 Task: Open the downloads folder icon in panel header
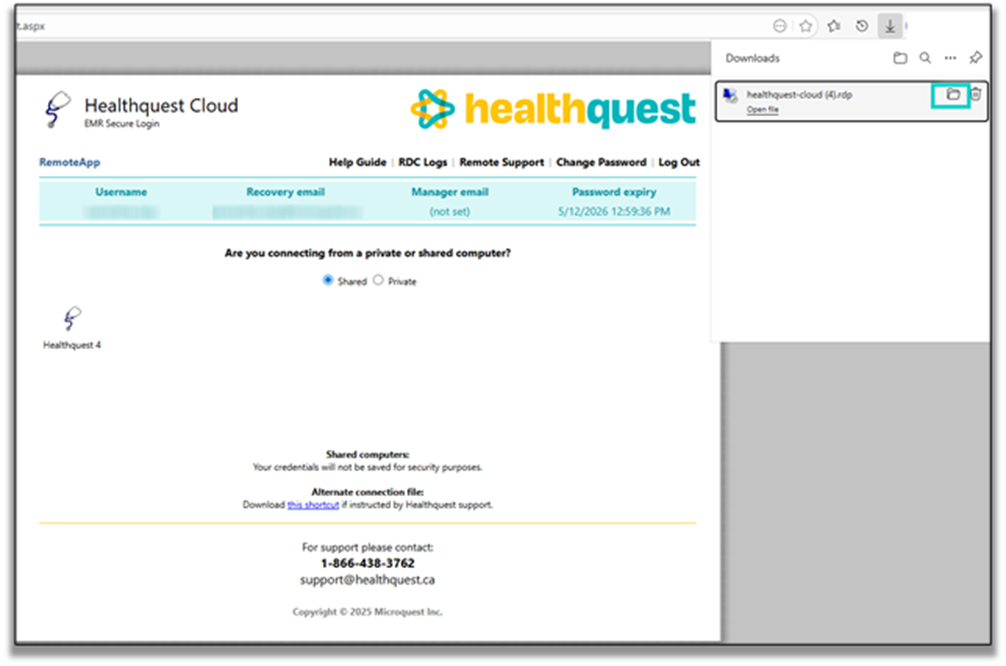click(x=900, y=58)
